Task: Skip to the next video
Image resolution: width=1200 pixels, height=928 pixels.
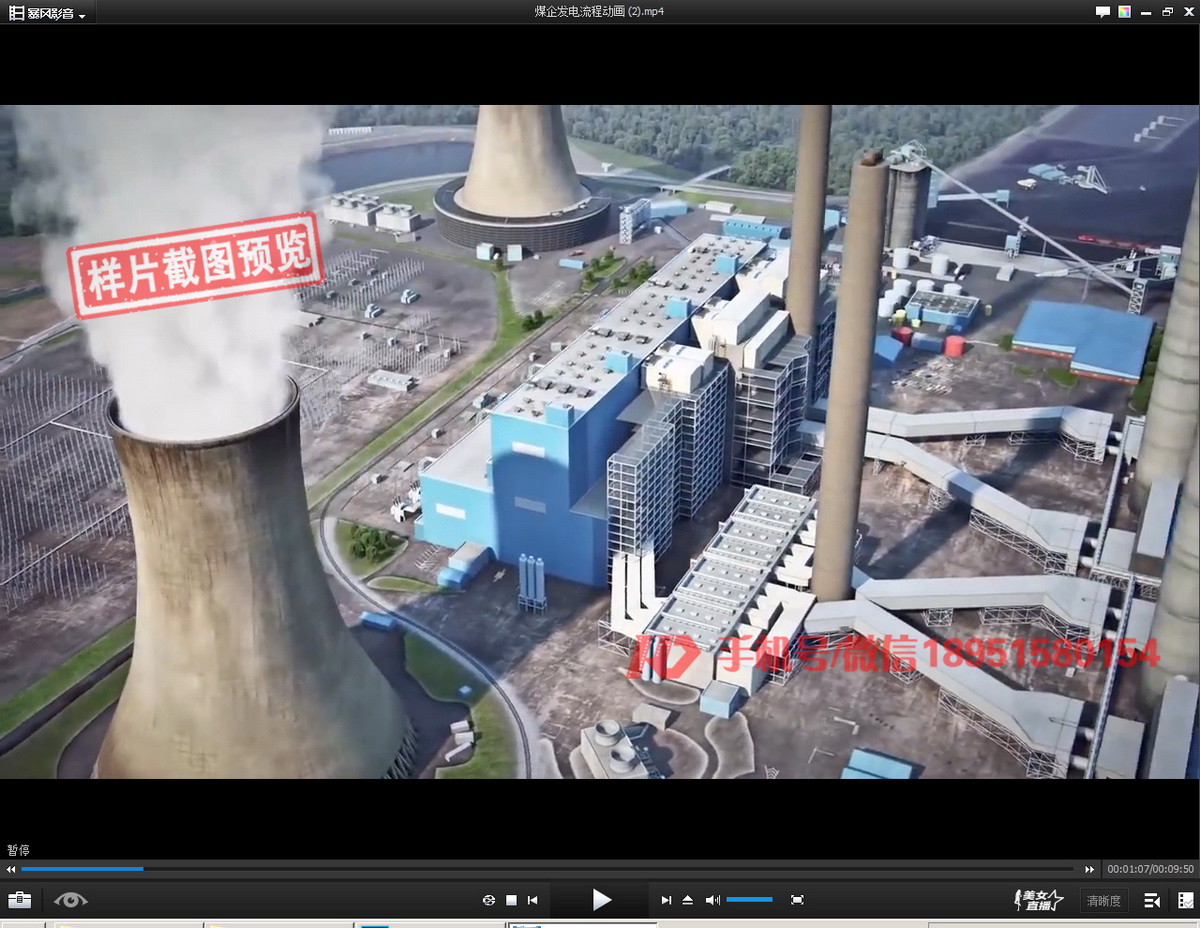Action: click(x=666, y=900)
